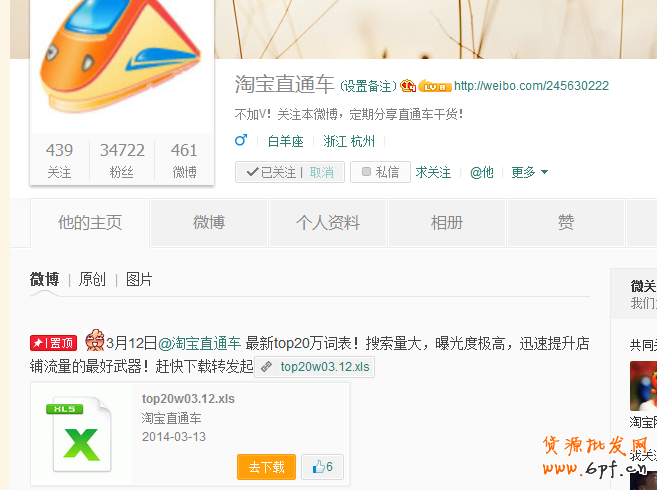Open the weibo.com/245630222 profile link

[x=531, y=86]
